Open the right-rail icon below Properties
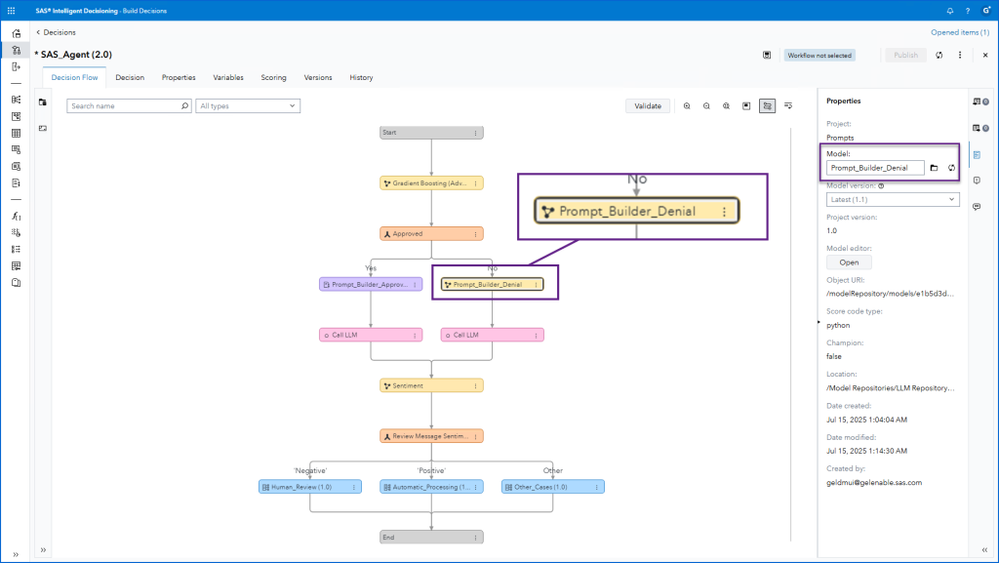 [977, 181]
